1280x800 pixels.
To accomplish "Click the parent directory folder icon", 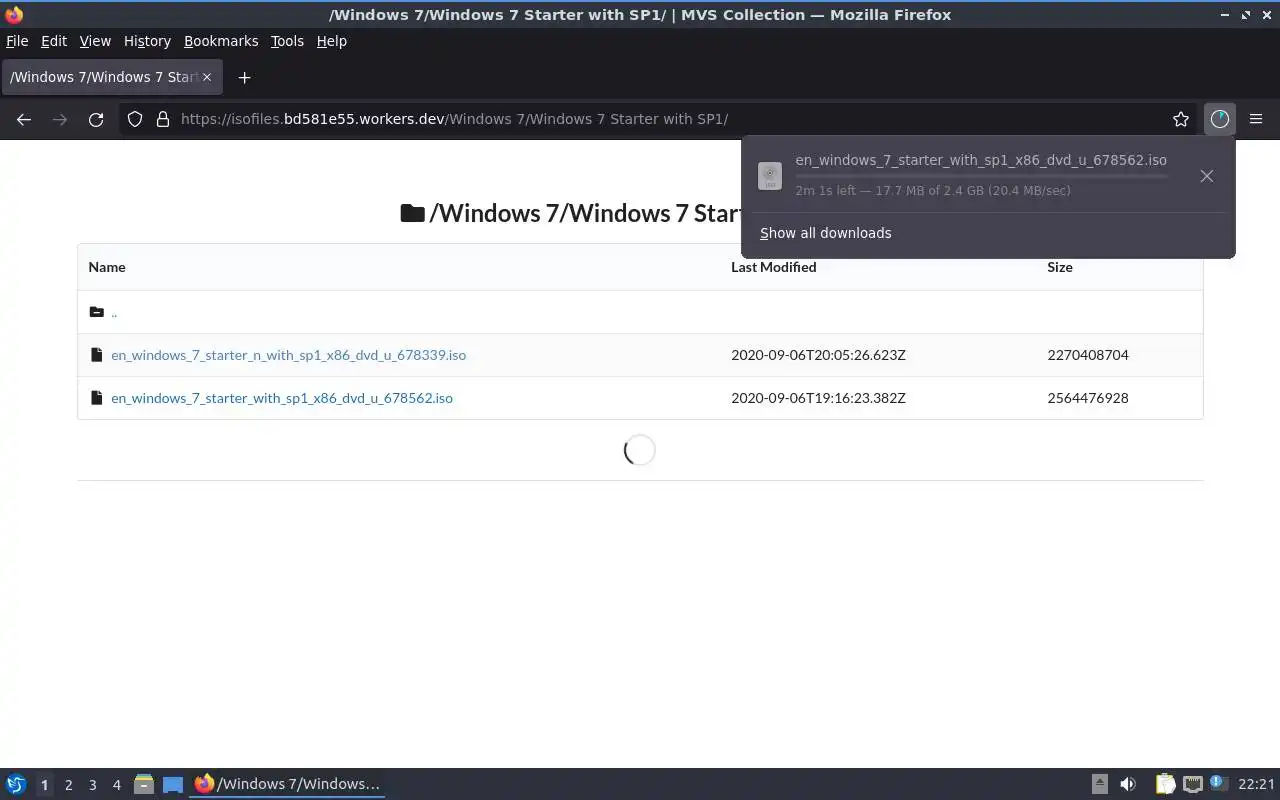I will point(97,312).
